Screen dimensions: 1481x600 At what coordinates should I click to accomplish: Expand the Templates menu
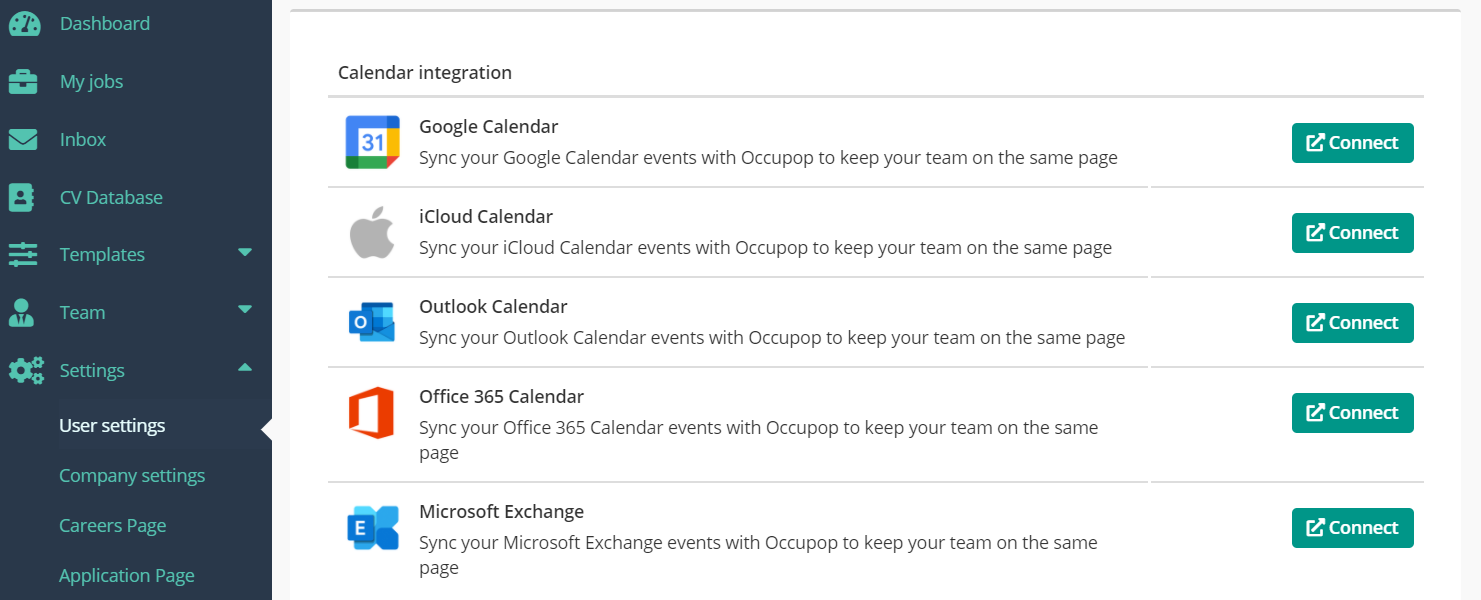click(x=244, y=253)
